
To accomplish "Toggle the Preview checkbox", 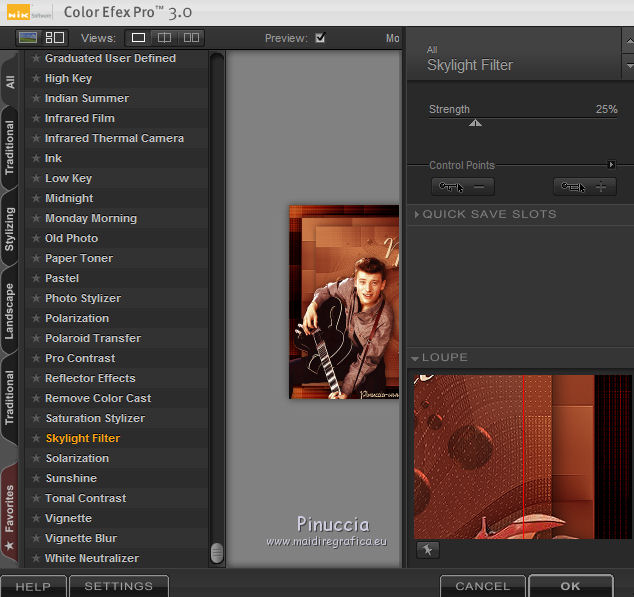I will pos(320,38).
